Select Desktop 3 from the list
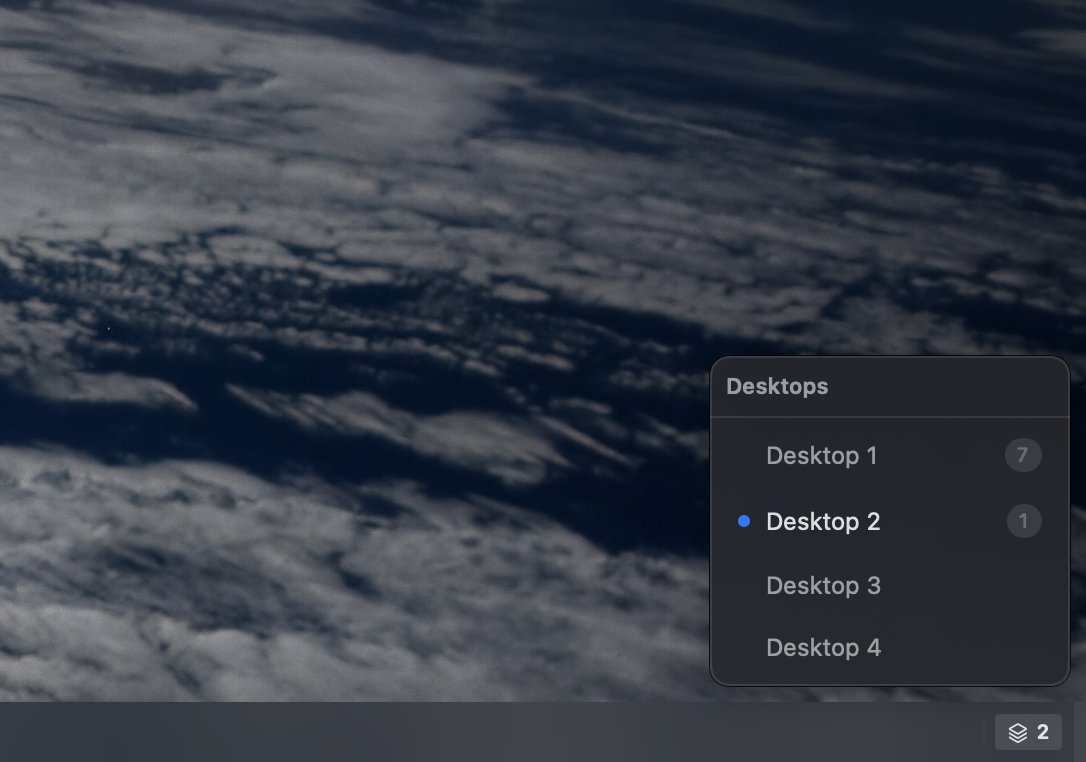The width and height of the screenshot is (1086, 762). point(823,585)
